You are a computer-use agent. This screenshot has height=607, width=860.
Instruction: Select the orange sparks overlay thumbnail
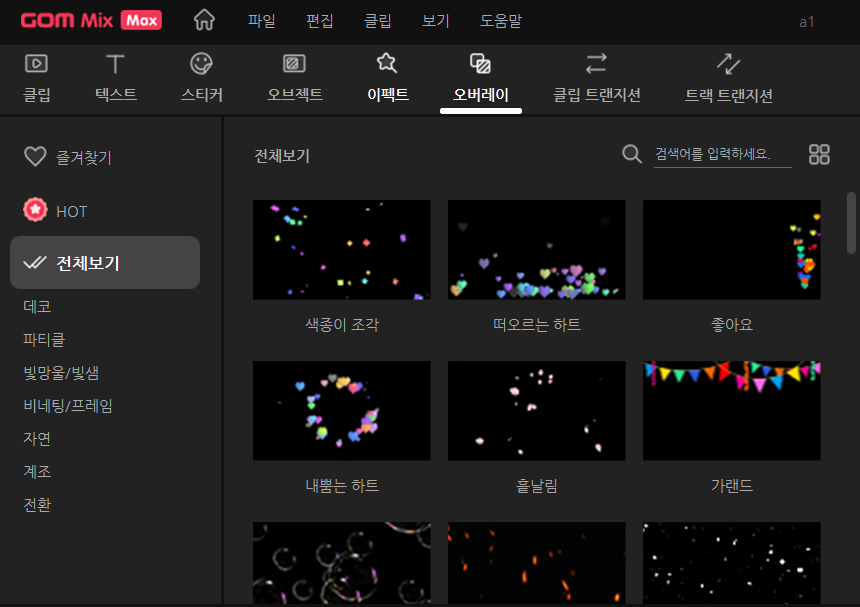[536, 563]
